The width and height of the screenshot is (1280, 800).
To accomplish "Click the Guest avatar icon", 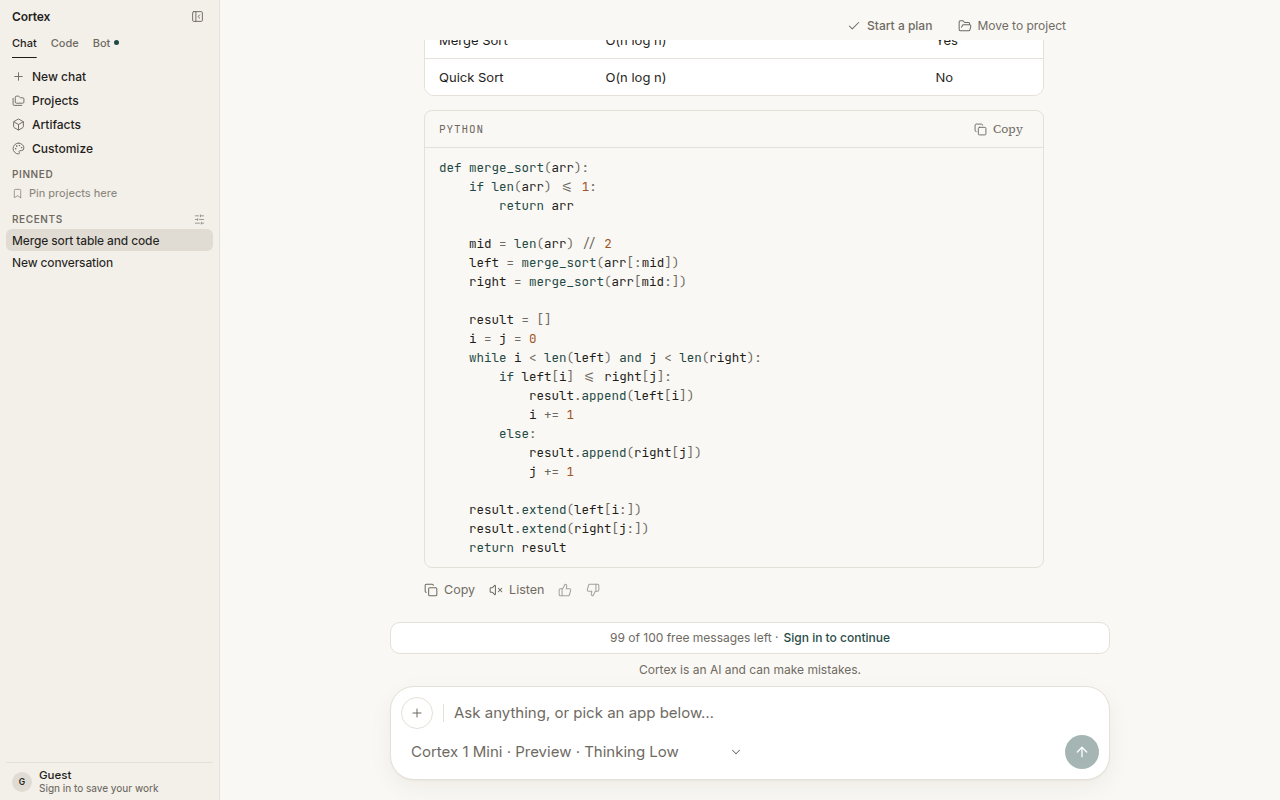I will (x=22, y=782).
